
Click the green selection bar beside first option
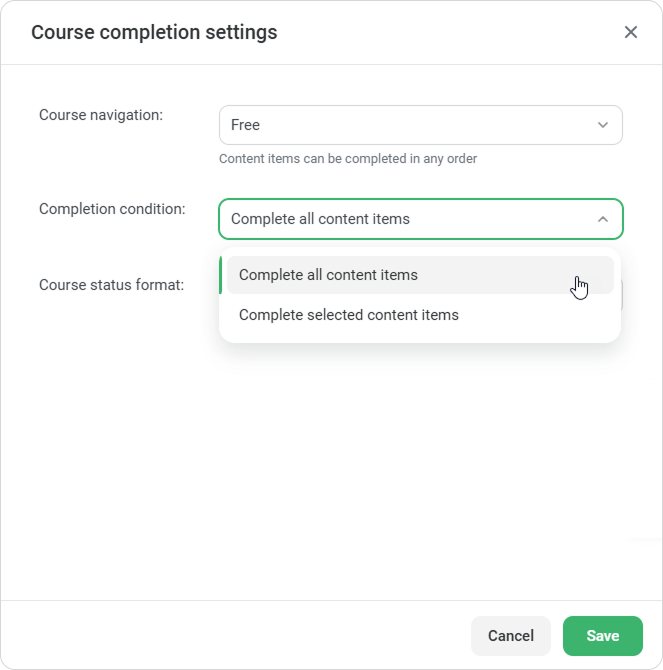(221, 275)
